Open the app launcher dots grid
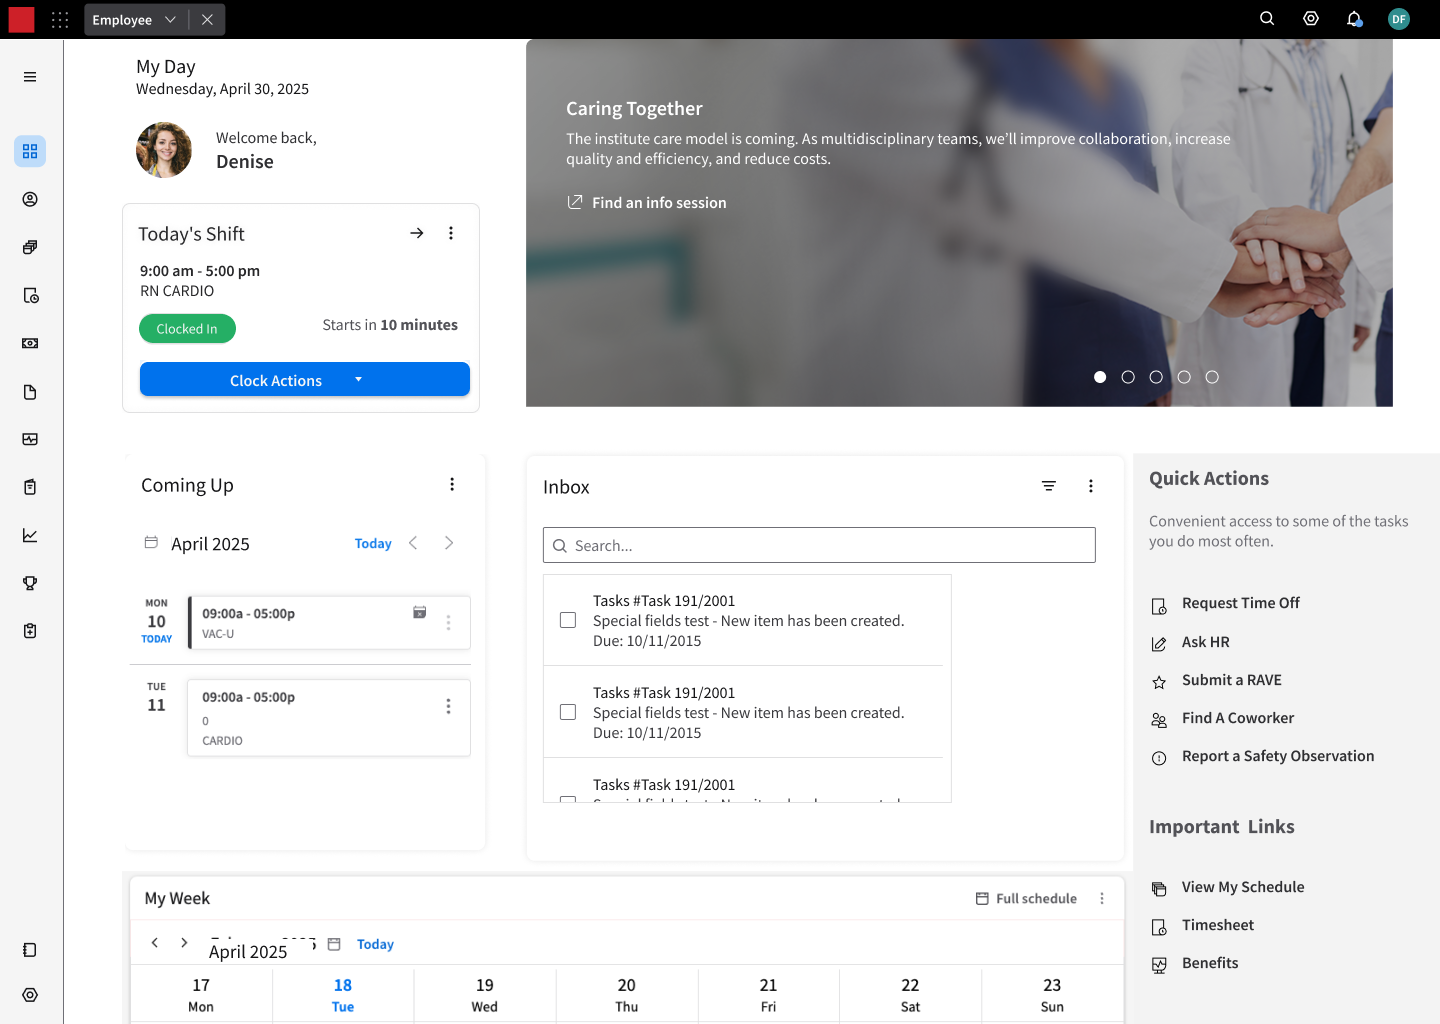1440x1024 pixels. (x=60, y=19)
